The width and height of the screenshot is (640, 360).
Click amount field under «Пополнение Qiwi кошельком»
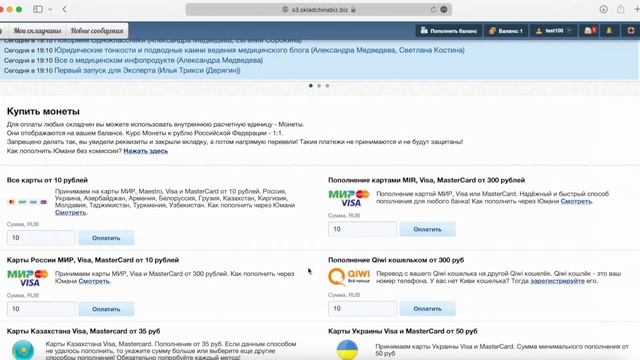pyautogui.click(x=362, y=309)
